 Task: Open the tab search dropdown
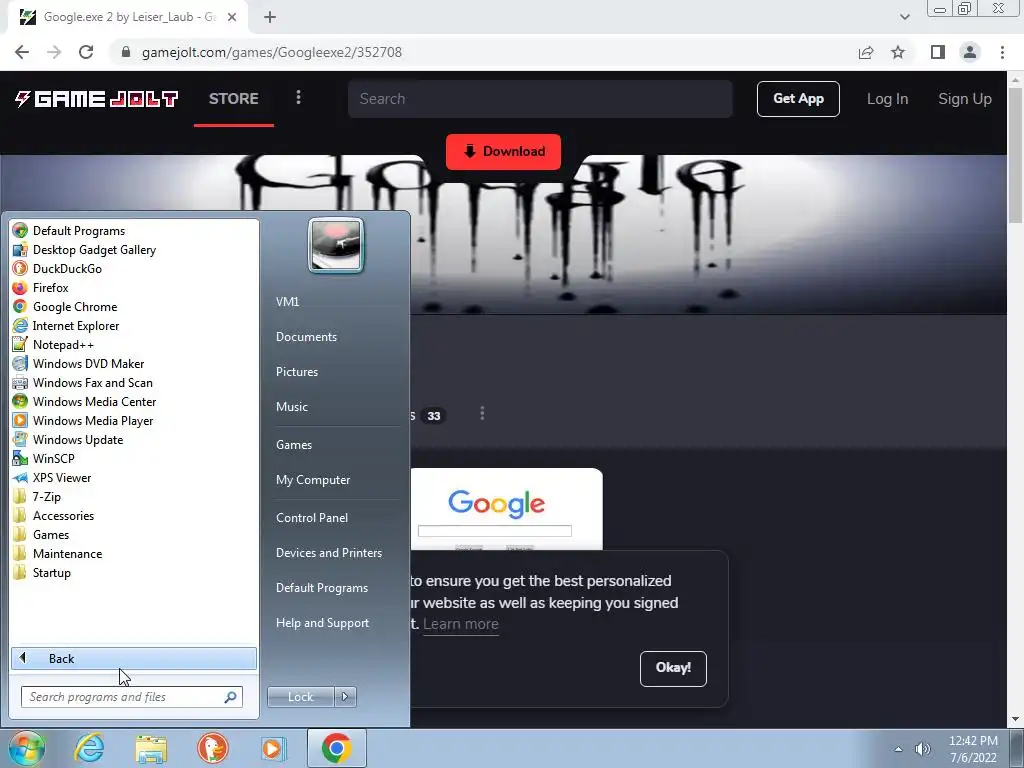tap(904, 17)
